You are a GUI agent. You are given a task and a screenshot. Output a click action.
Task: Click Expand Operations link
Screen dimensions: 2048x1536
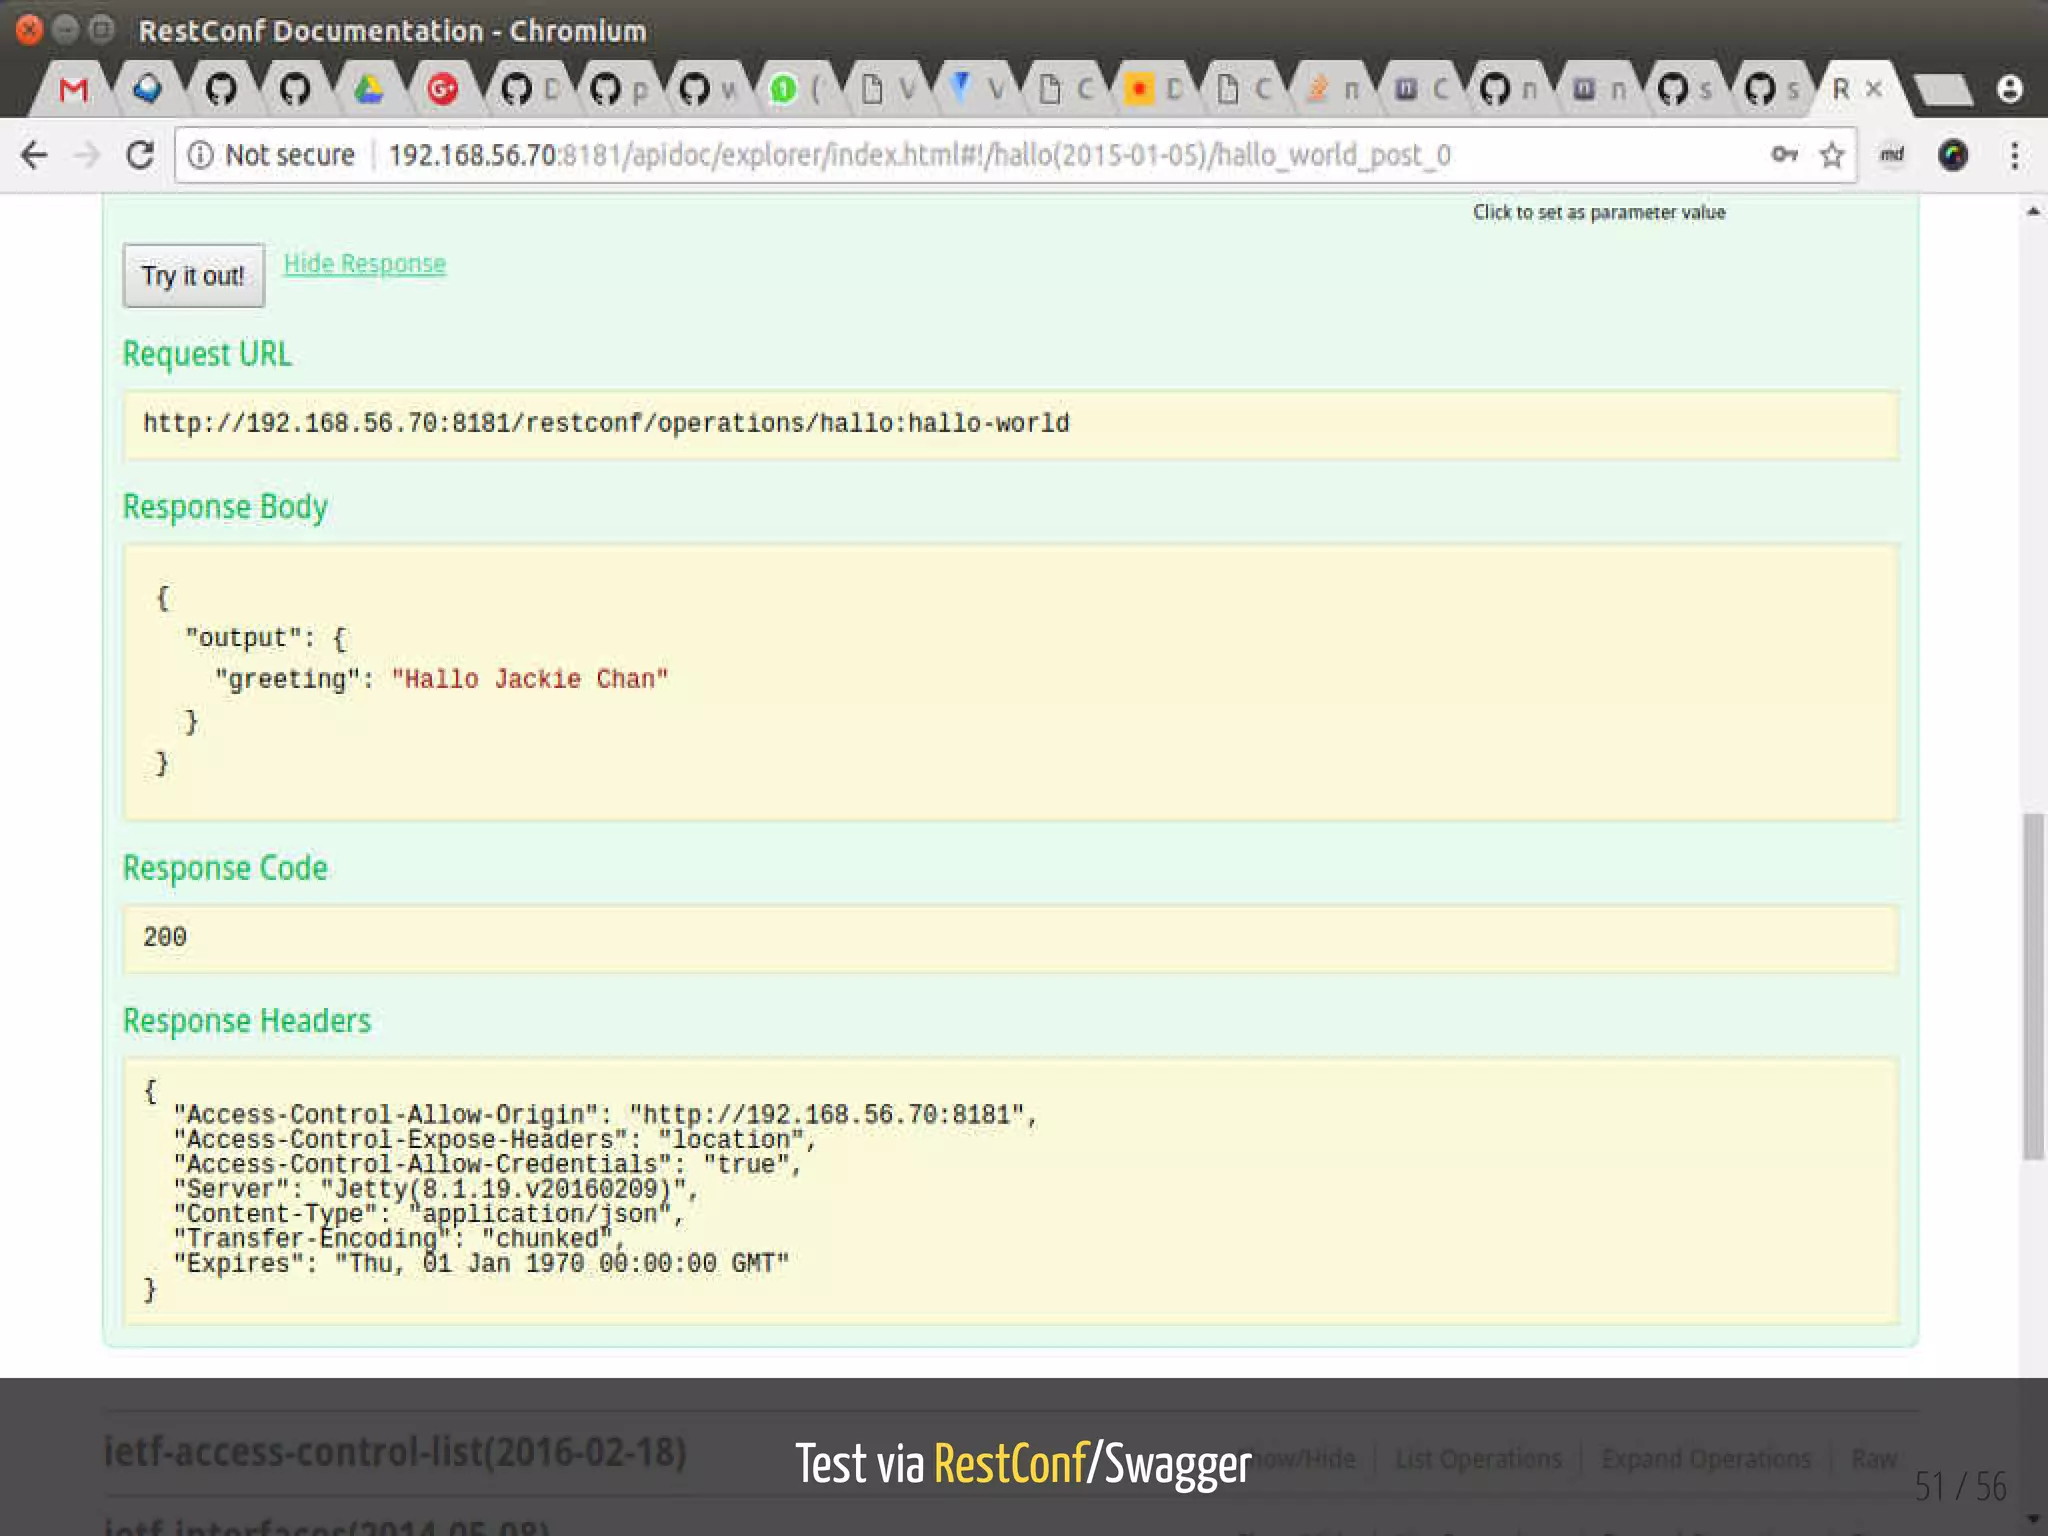(x=1706, y=1459)
